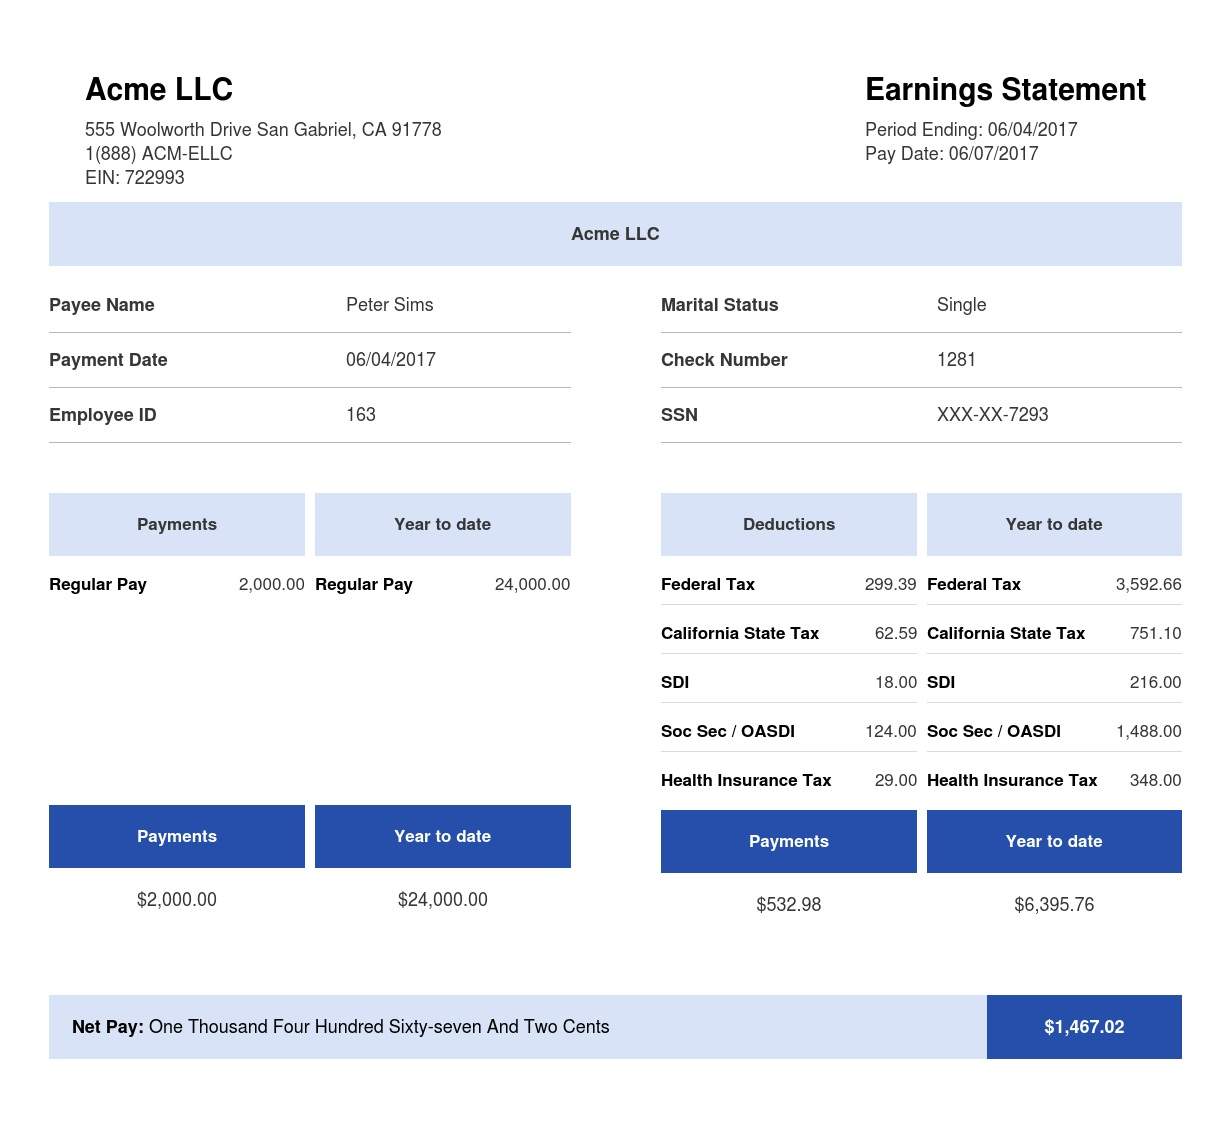This screenshot has height=1129, width=1232.
Task: Click the SDI deduction amount 18.00
Action: point(895,682)
